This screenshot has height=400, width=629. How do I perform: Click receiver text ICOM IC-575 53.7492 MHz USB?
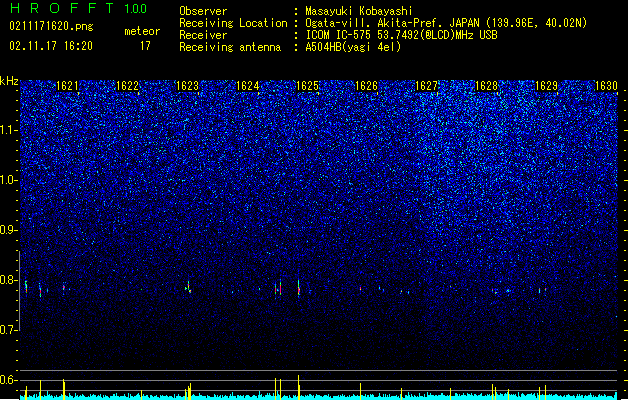click(402, 35)
